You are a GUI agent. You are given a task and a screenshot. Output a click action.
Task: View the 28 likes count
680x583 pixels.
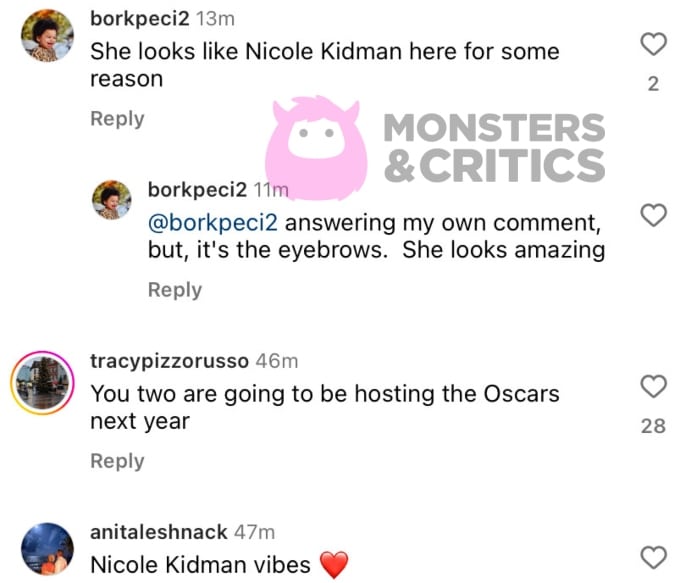tap(653, 427)
